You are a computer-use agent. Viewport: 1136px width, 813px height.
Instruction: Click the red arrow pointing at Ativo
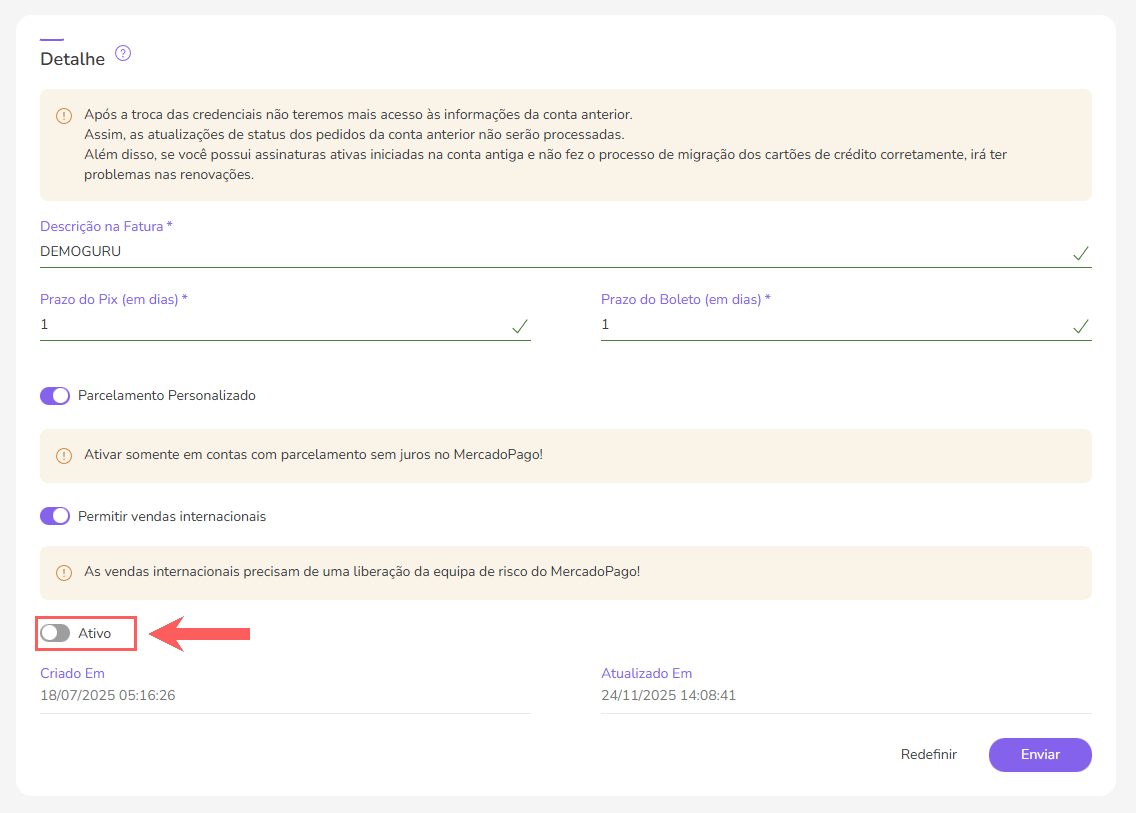[x=198, y=633]
